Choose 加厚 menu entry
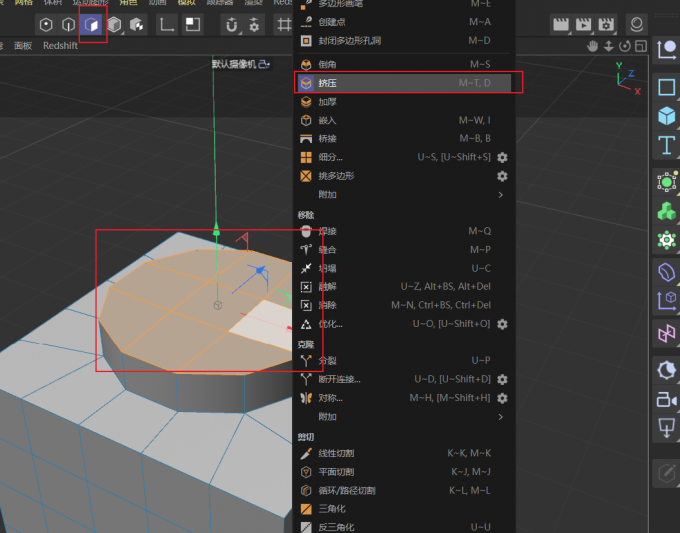The height and width of the screenshot is (533, 680). coord(404,102)
